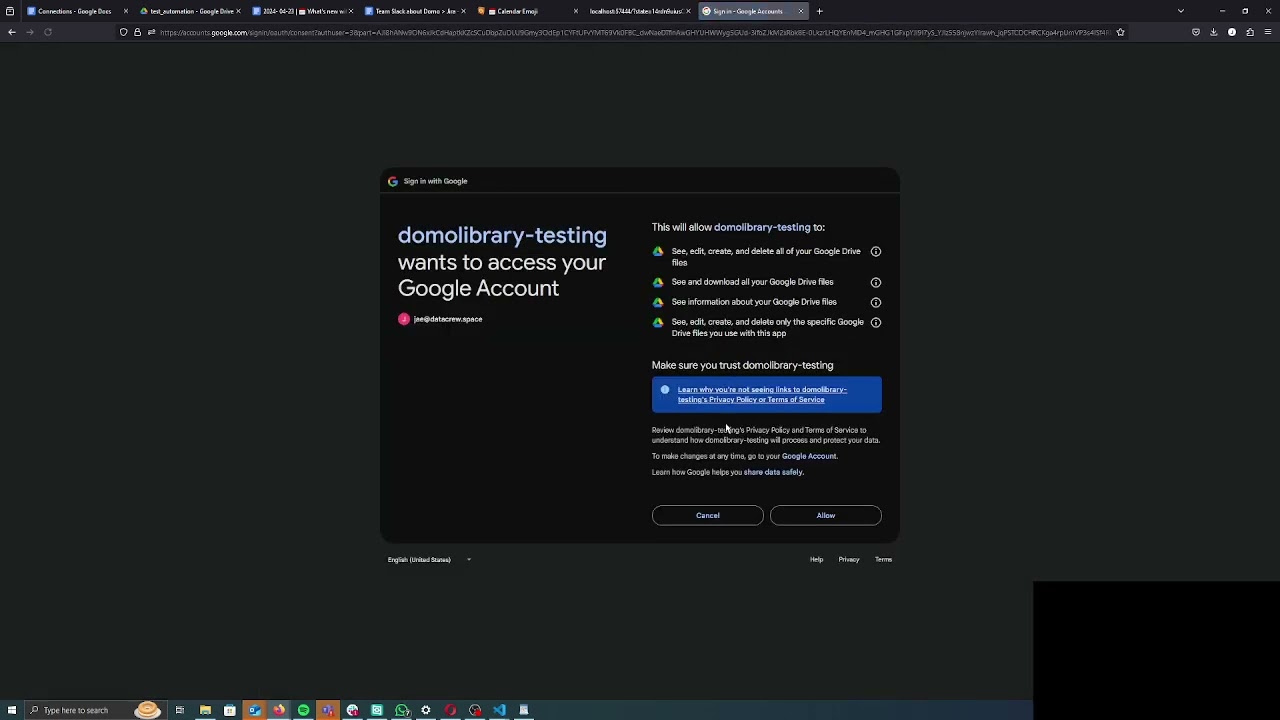The width and height of the screenshot is (1280, 720).
Task: Switch to Team Slack about Domo tab
Action: pos(415,11)
